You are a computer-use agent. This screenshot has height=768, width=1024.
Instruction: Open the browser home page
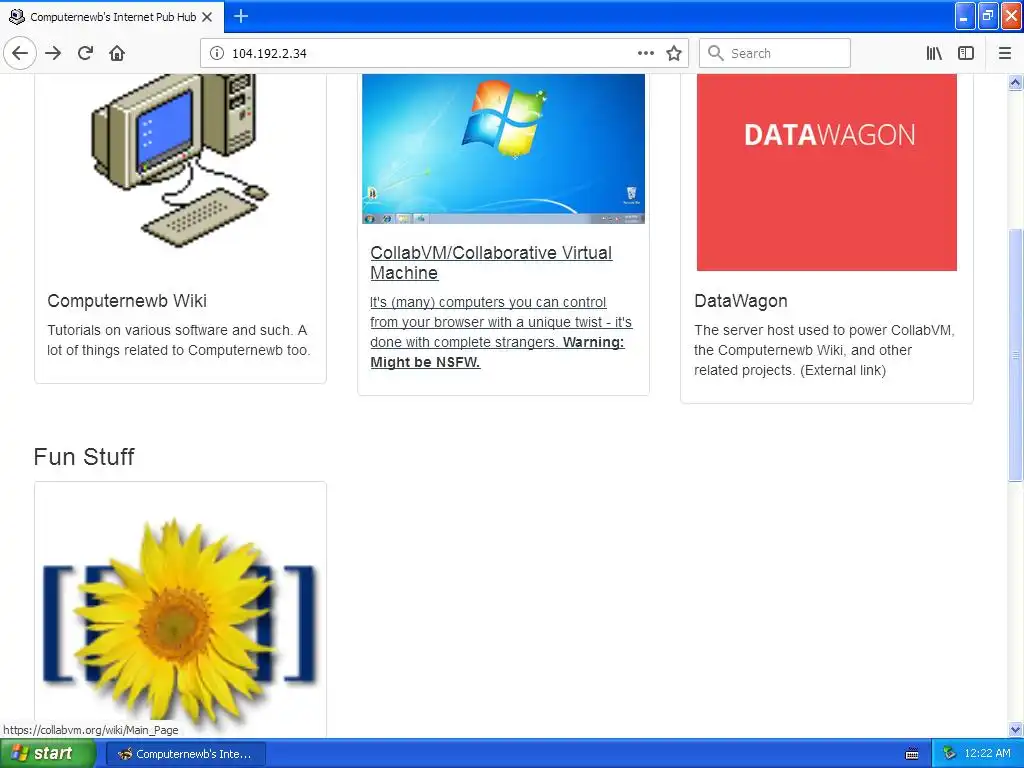point(117,53)
